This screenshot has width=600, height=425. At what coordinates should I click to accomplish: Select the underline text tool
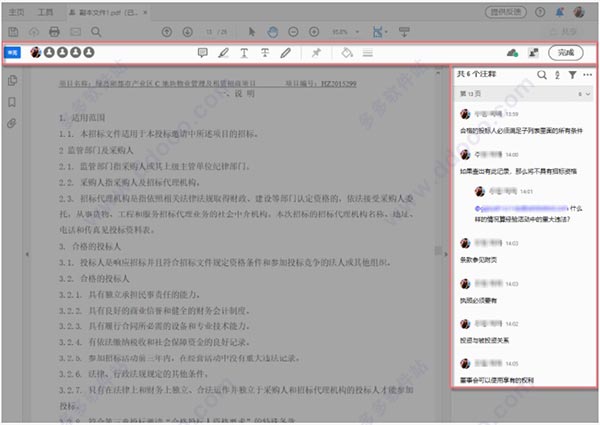click(244, 53)
